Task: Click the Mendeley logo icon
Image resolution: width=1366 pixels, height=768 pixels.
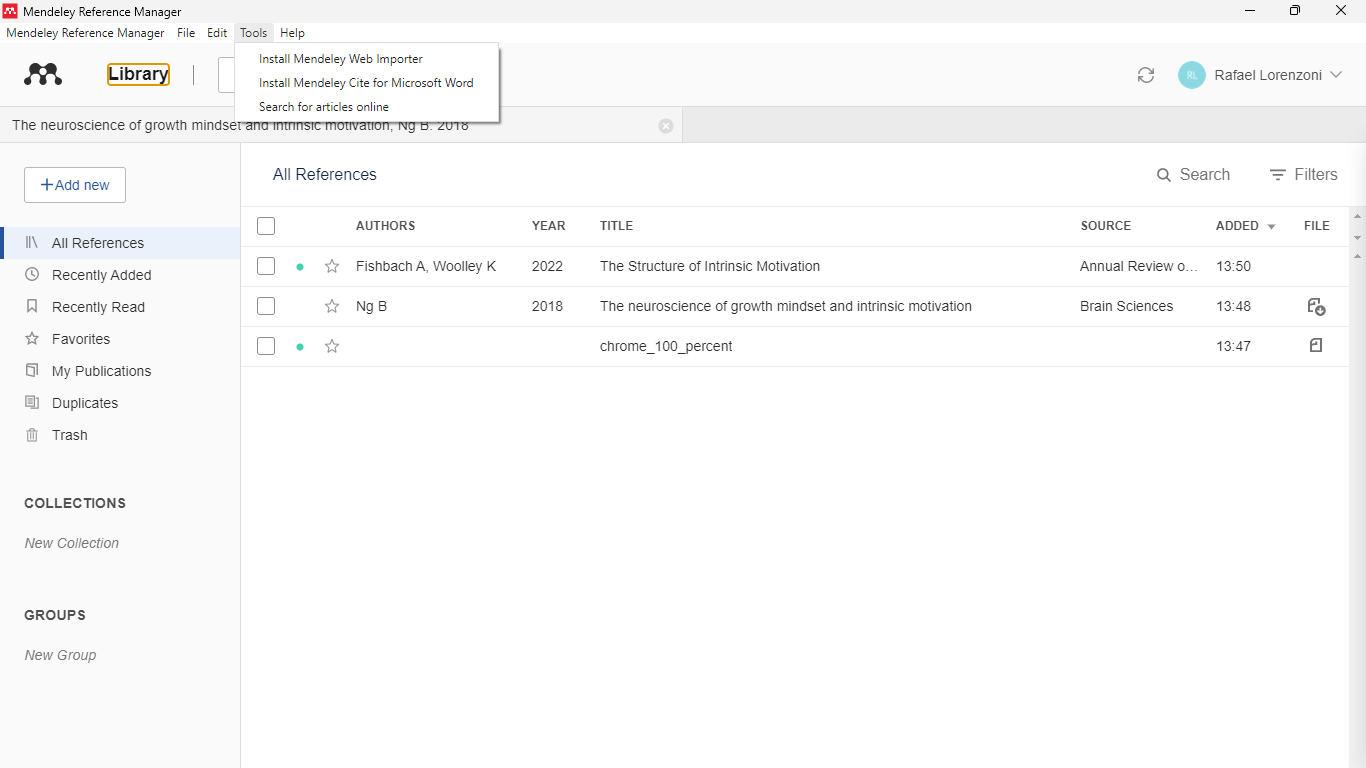Action: click(x=43, y=75)
